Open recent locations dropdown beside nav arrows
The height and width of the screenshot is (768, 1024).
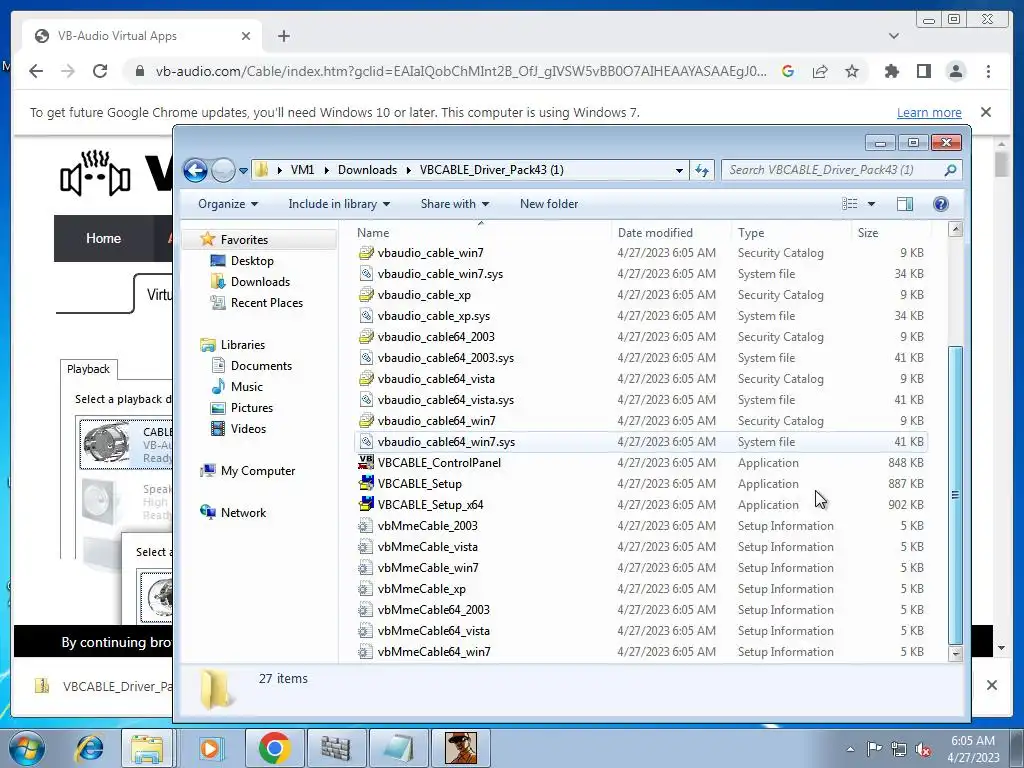(x=243, y=171)
